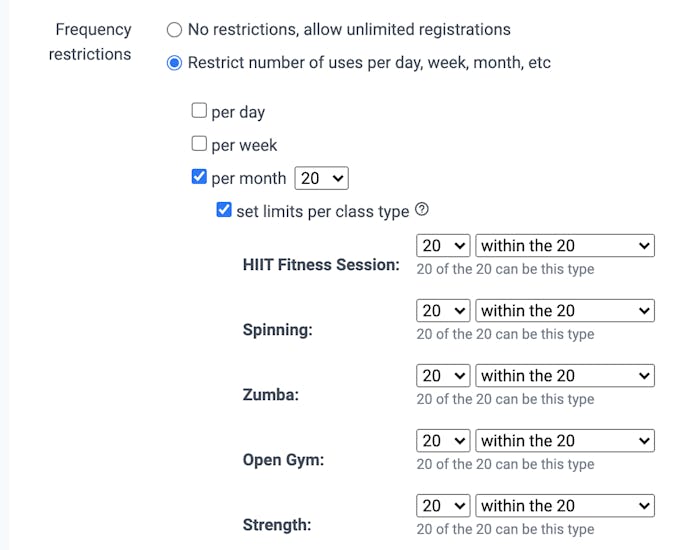
Task: Open the Open Gym count dropdown
Action: (x=443, y=440)
